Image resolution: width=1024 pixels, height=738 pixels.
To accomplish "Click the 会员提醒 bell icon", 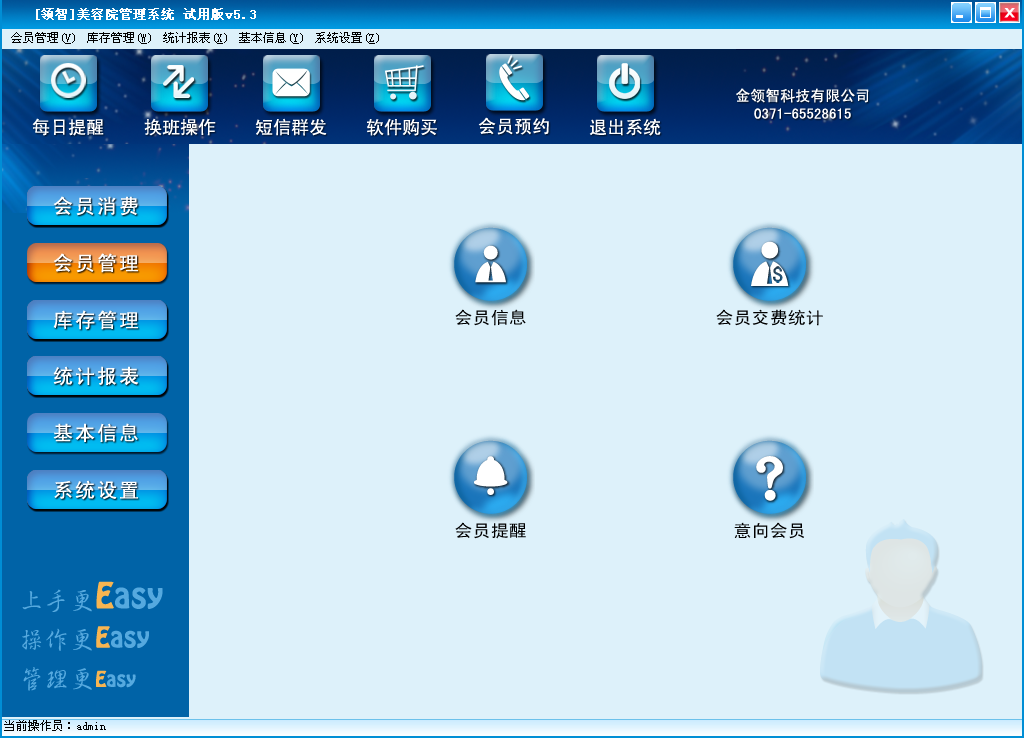I will click(x=491, y=478).
